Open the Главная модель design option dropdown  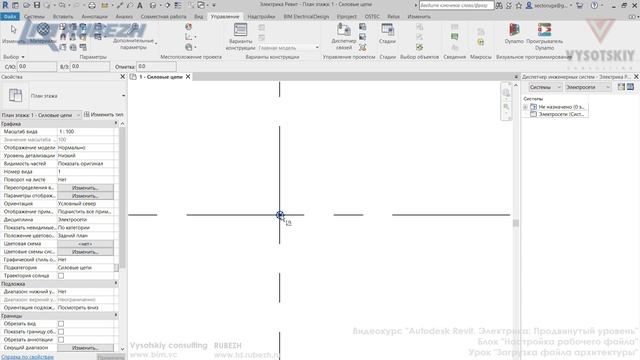click(289, 48)
